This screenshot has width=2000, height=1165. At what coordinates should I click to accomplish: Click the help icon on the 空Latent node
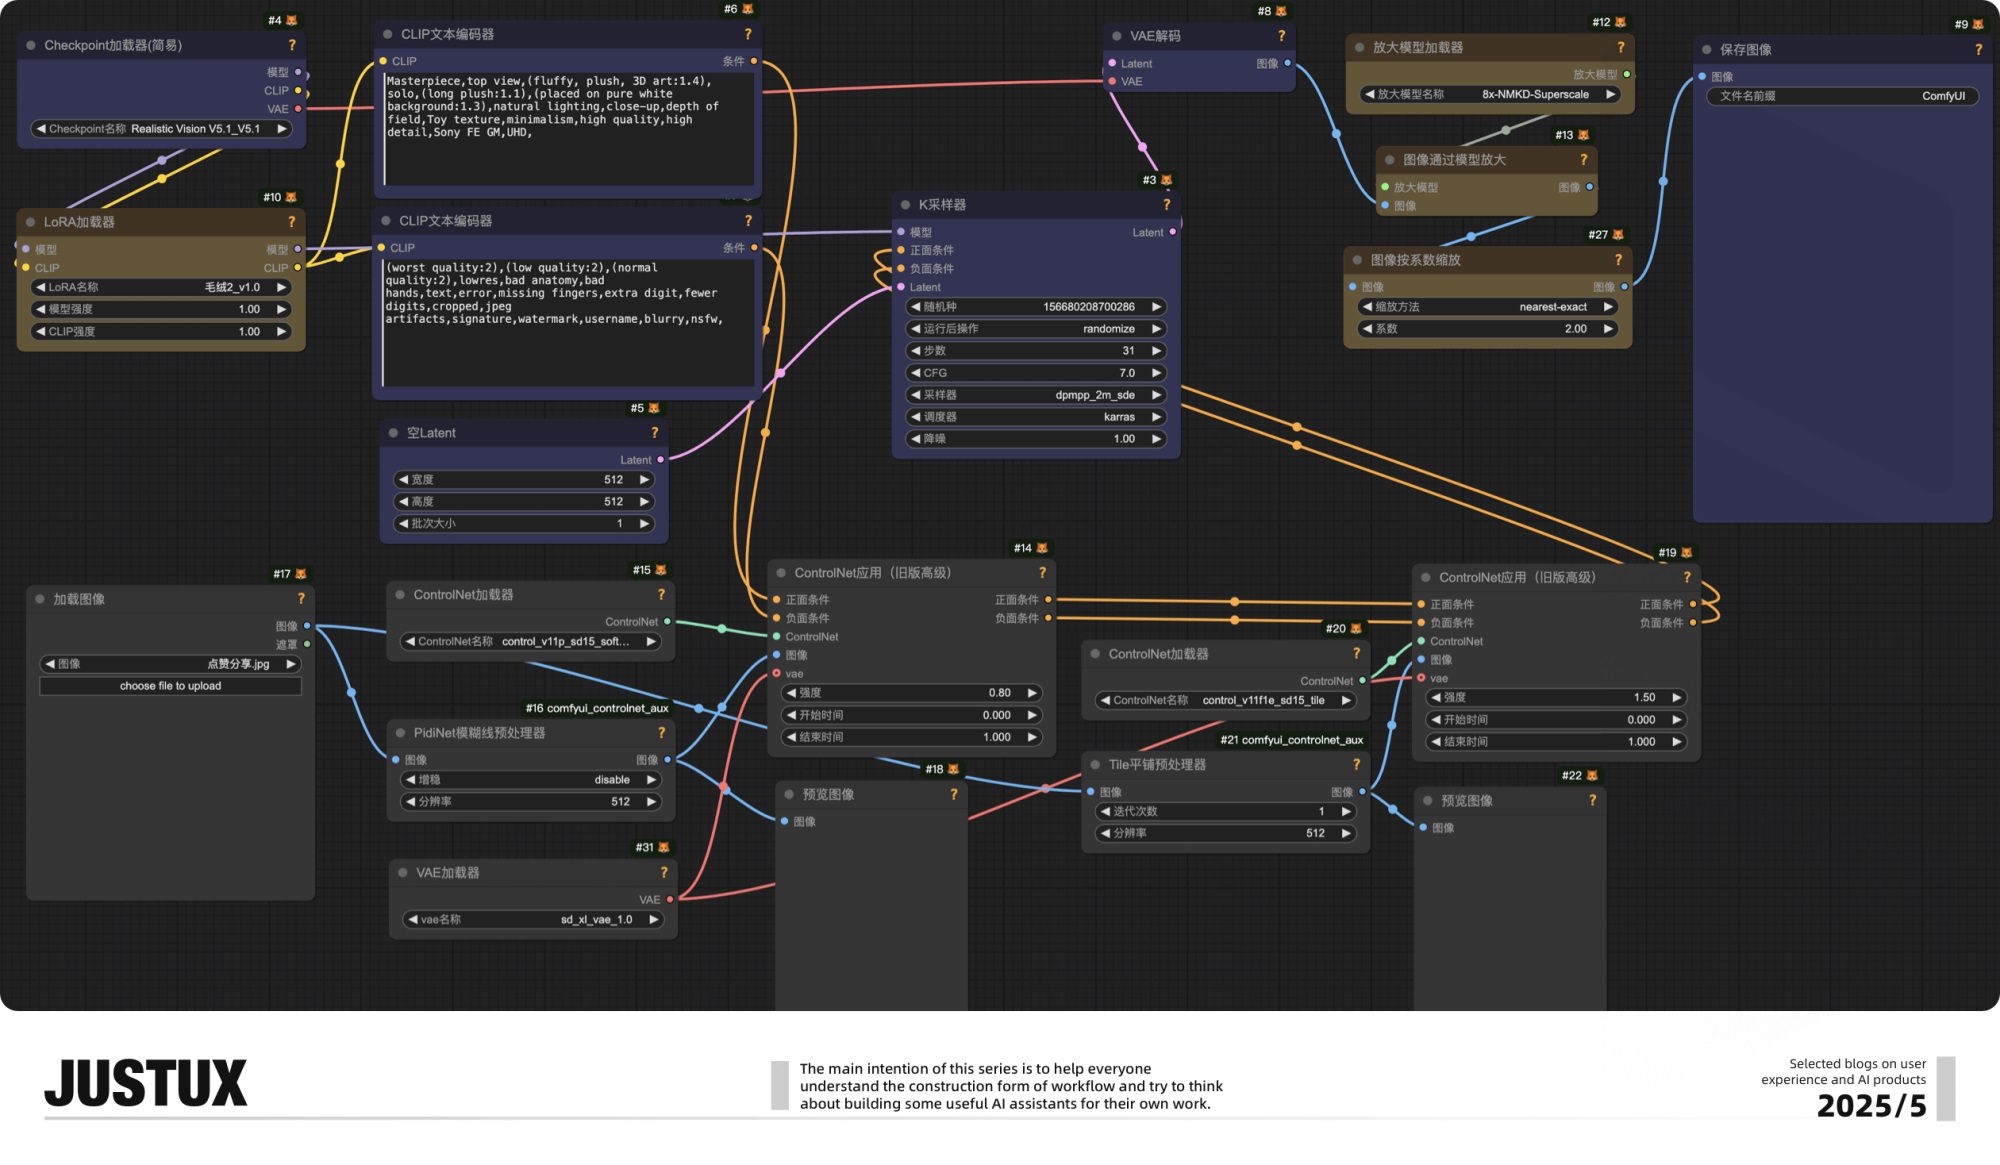click(x=655, y=433)
